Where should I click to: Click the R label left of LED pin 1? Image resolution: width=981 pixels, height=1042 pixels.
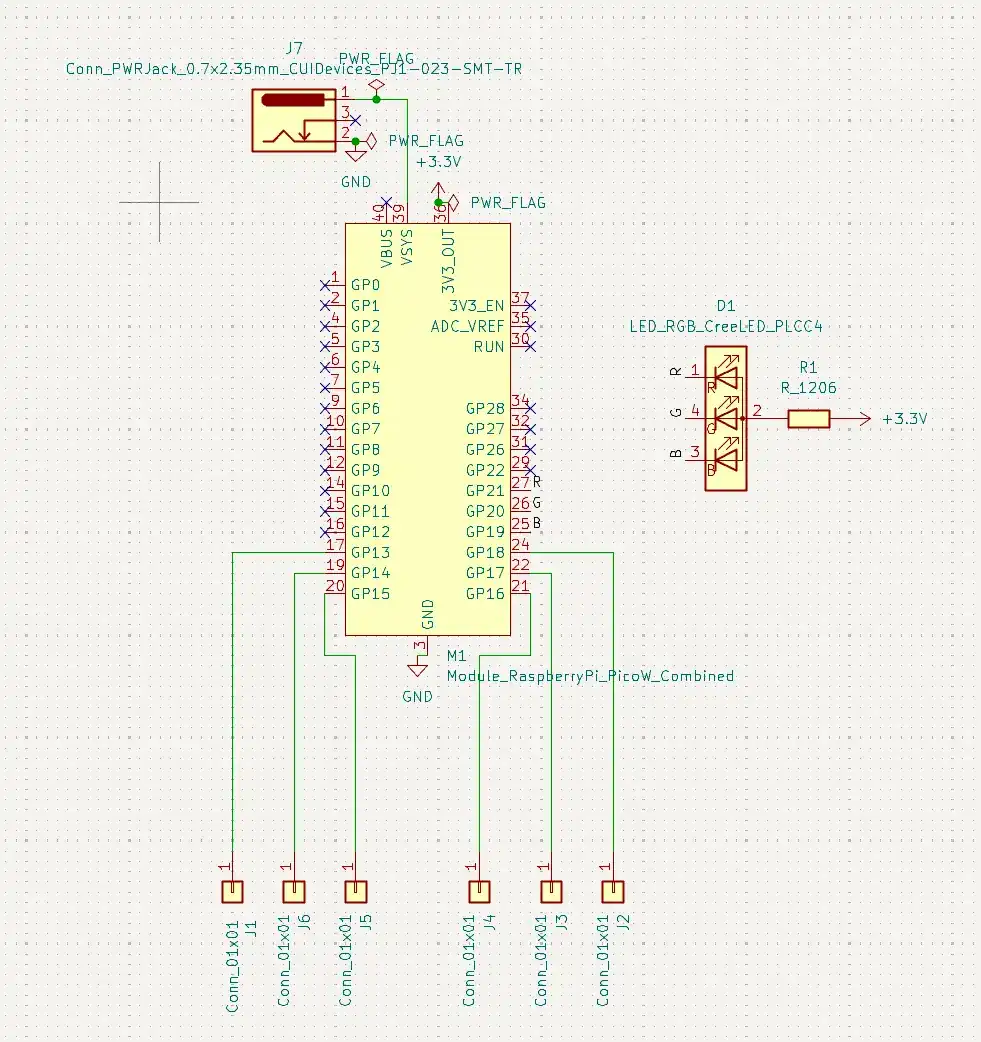[676, 372]
